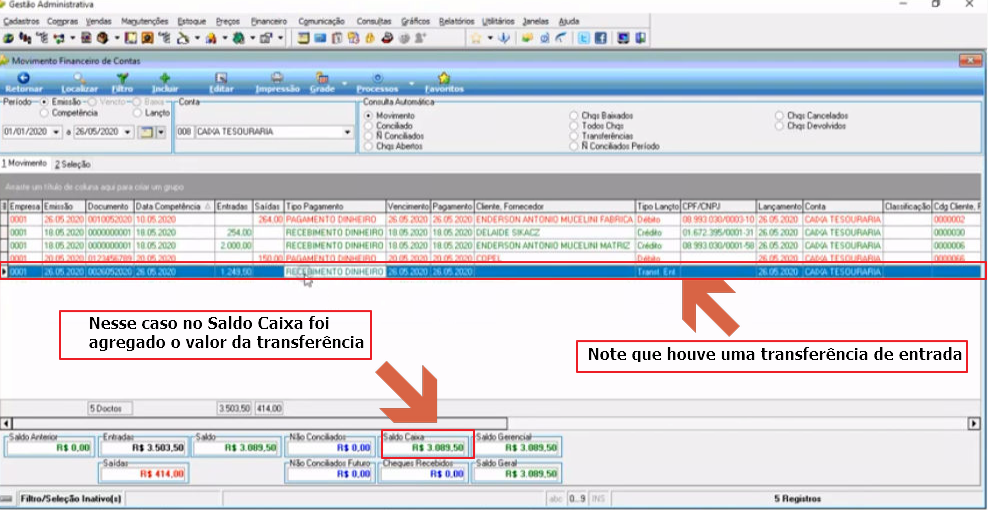Select Lançto period radio button
The width and height of the screenshot is (988, 510).
[137, 112]
